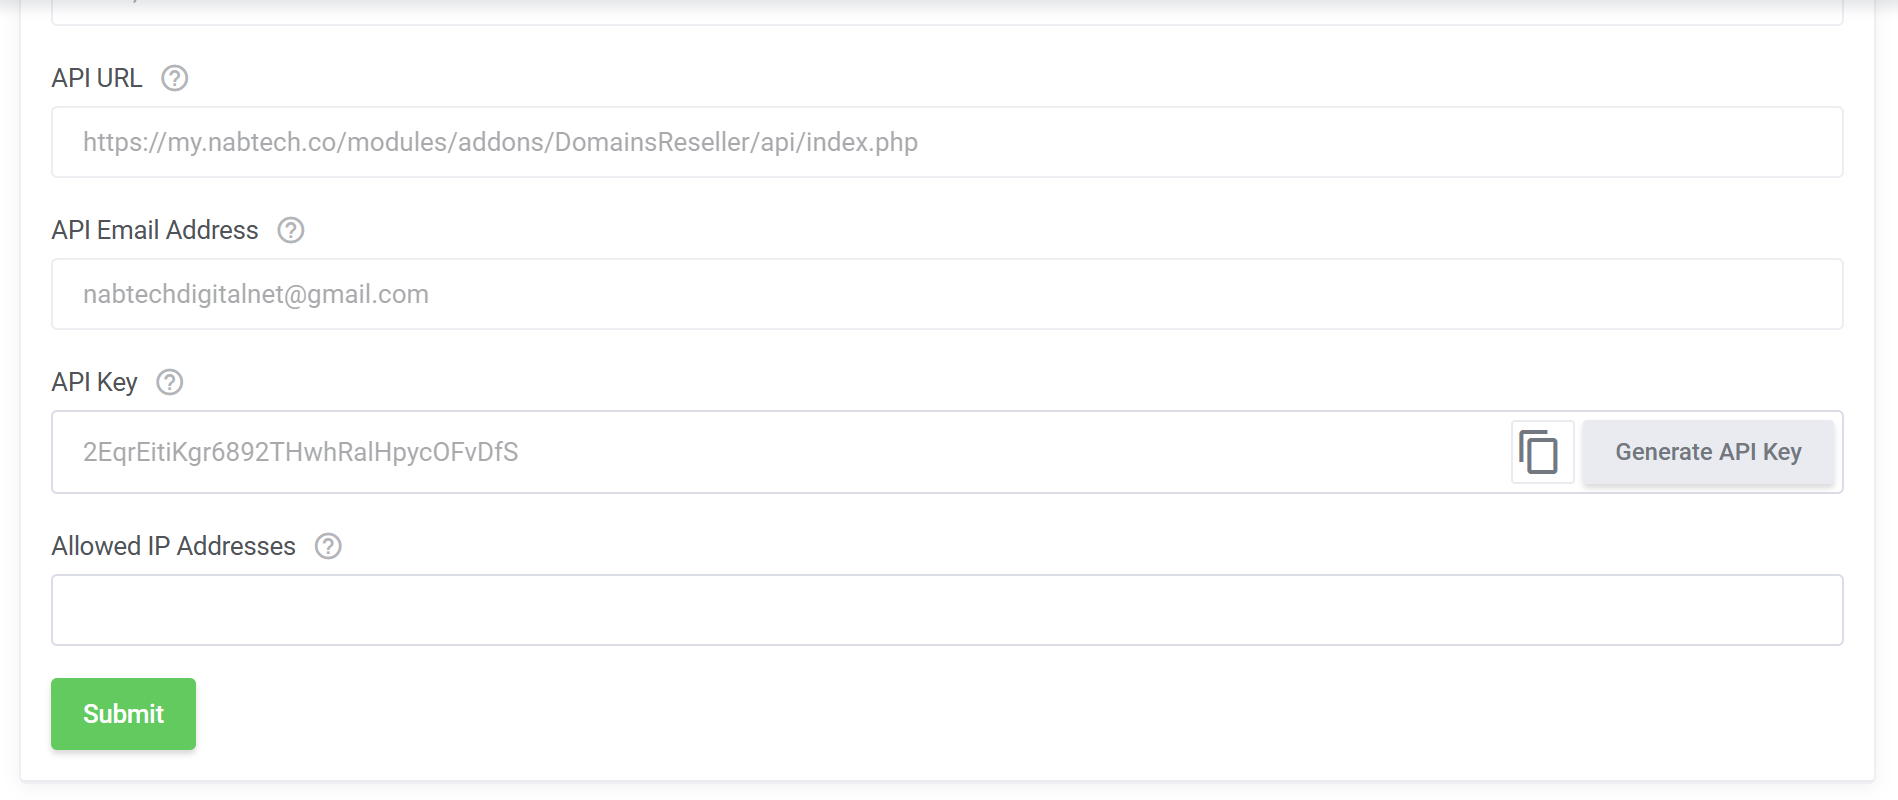Click the partially visible field above API URL
The width and height of the screenshot is (1898, 800).
[947, 12]
